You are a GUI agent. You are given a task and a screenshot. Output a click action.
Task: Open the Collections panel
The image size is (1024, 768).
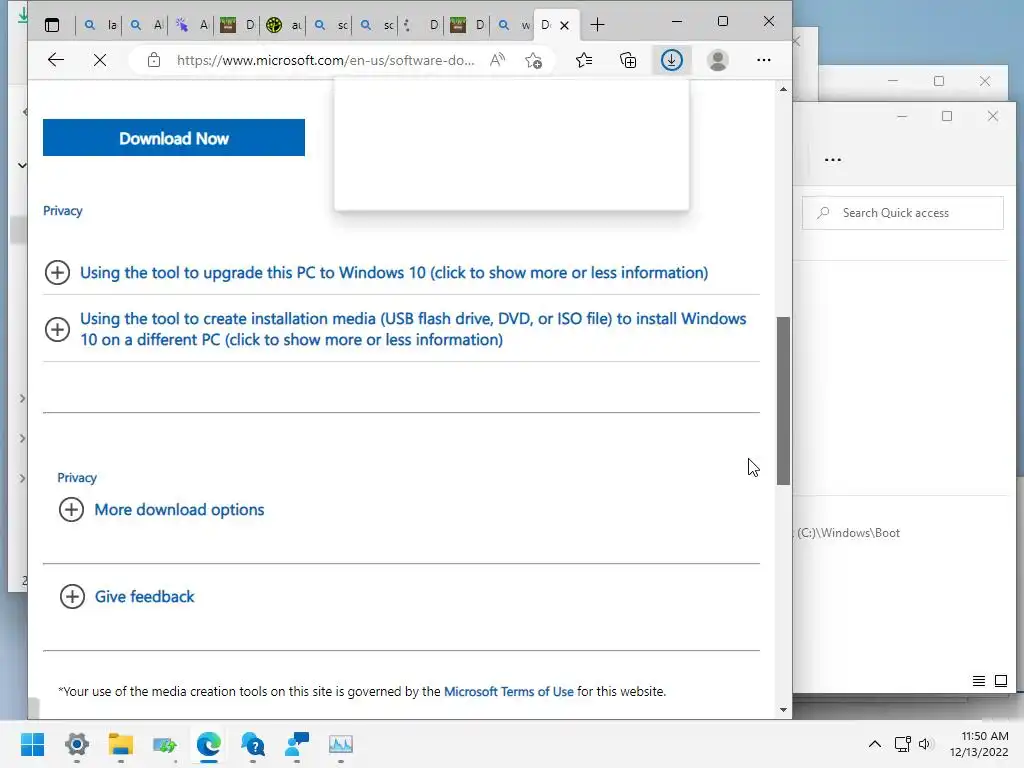[628, 60]
